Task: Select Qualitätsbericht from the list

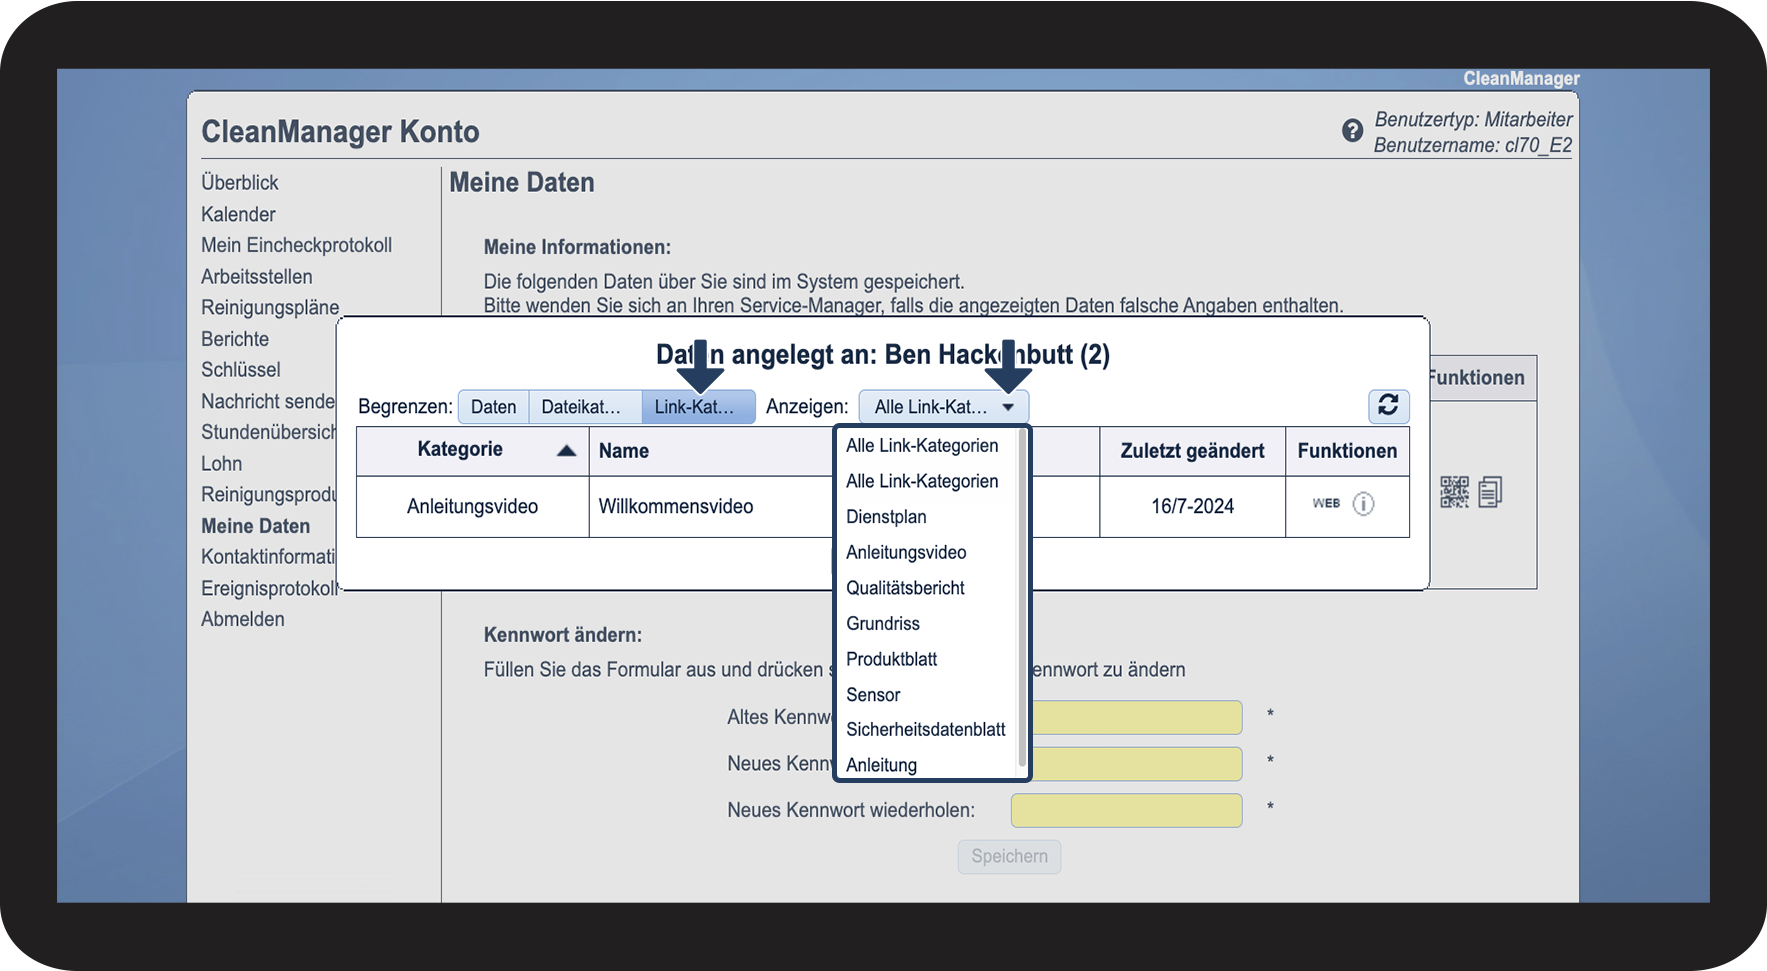Action: 905,588
